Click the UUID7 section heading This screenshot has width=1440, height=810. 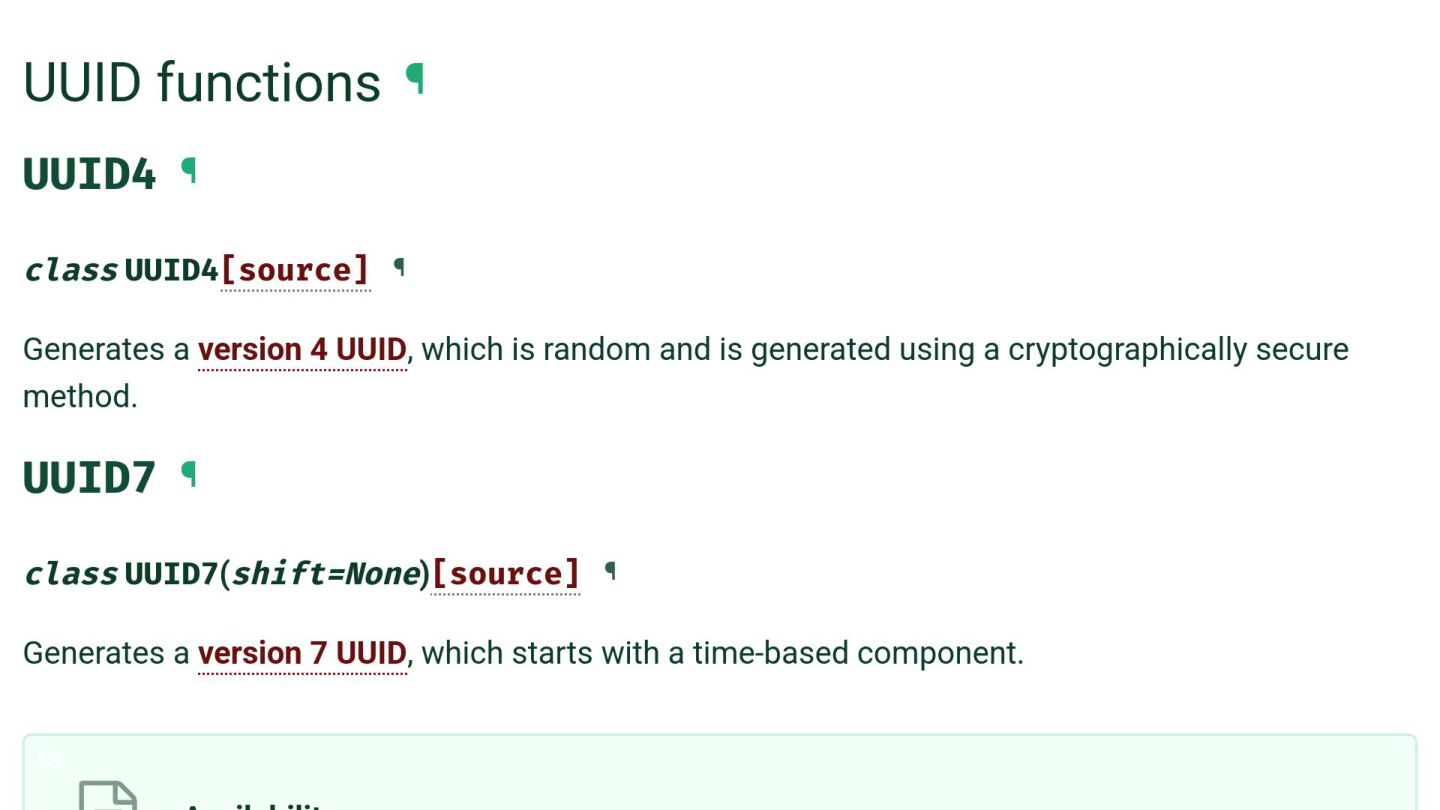tap(90, 477)
